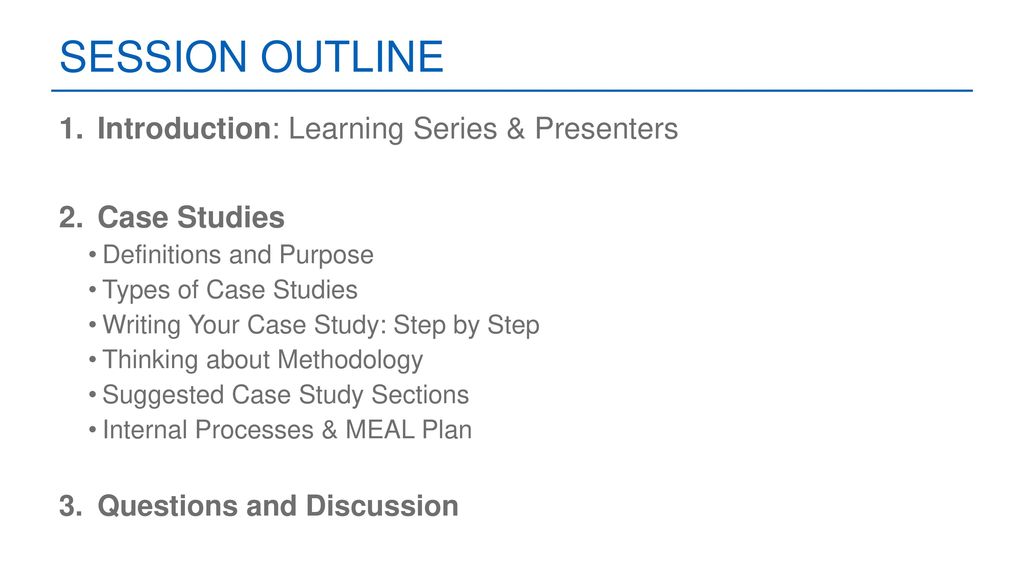Click the Questions and Discussion heading

click(x=278, y=506)
